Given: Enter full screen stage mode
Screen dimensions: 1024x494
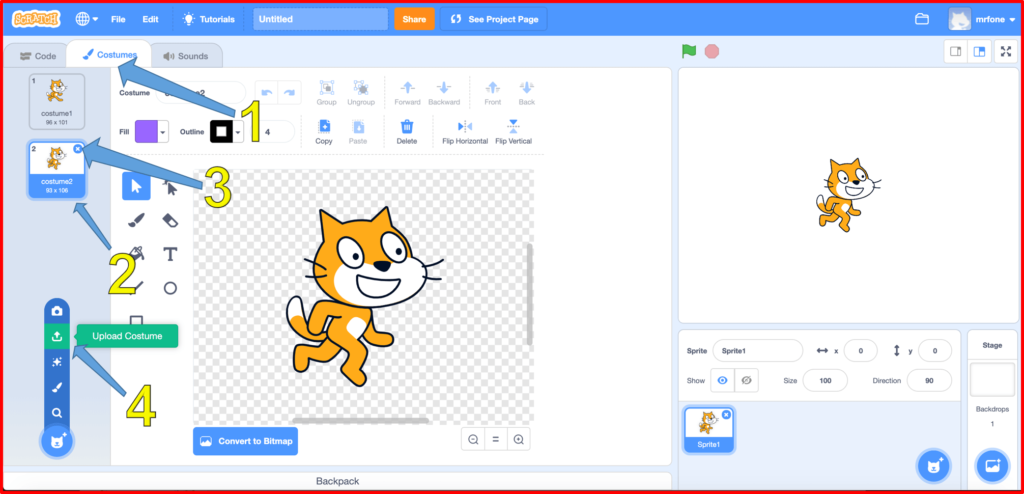Looking at the screenshot, I should click(x=1006, y=52).
